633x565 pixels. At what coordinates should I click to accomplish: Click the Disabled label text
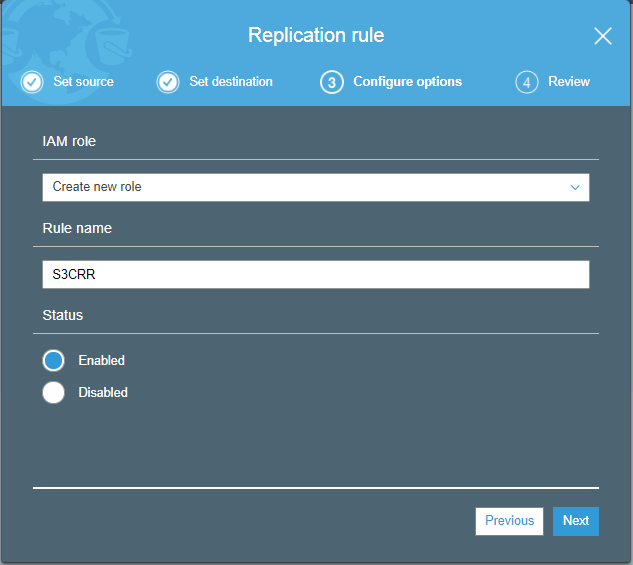[x=103, y=392]
